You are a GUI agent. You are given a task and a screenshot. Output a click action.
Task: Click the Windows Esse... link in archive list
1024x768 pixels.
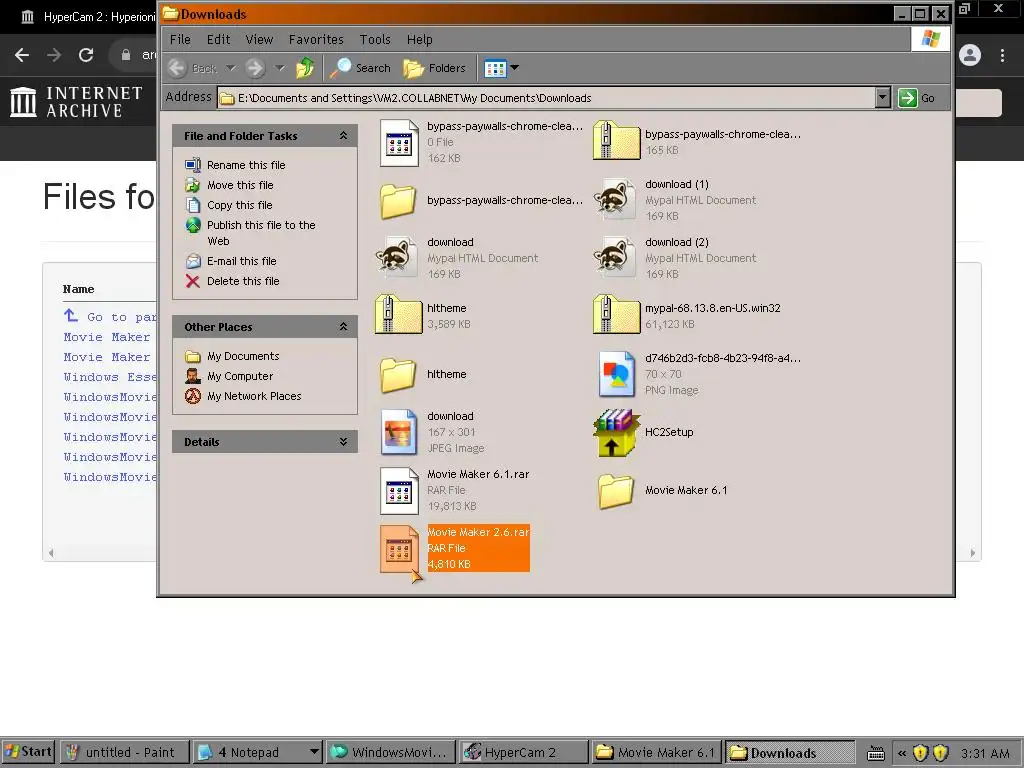pos(110,377)
